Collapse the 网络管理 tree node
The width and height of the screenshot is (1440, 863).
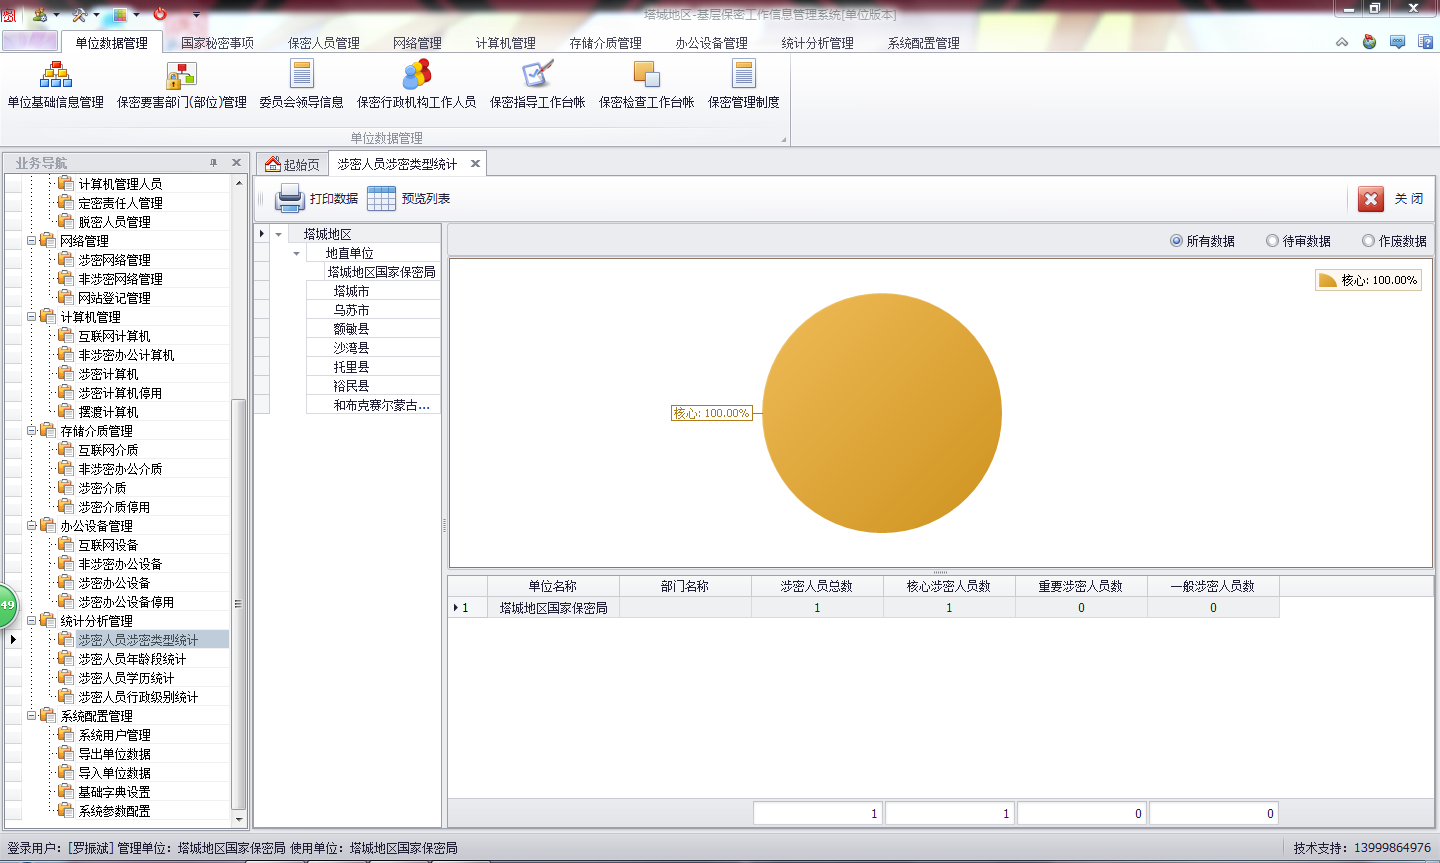[x=31, y=241]
